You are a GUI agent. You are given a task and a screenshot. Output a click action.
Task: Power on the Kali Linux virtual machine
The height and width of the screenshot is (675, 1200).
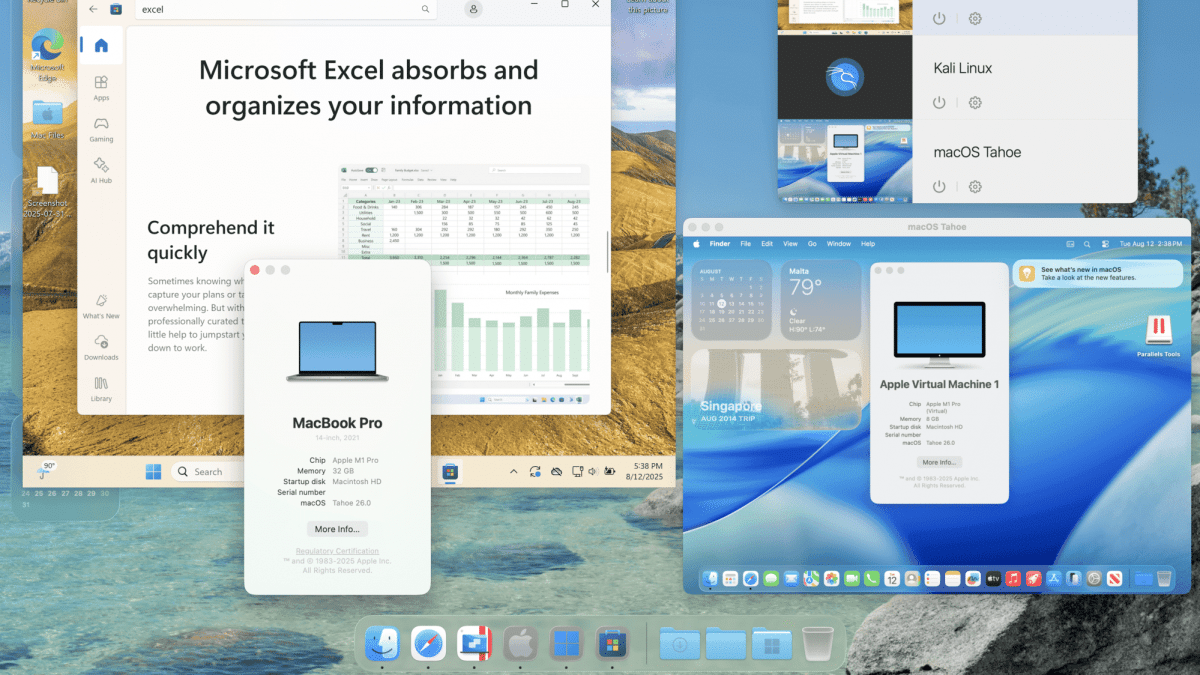click(938, 102)
